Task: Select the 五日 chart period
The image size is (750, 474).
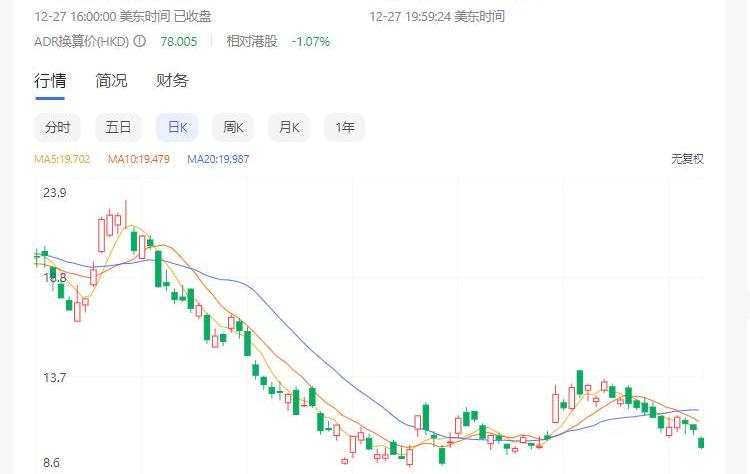Action: [x=118, y=127]
